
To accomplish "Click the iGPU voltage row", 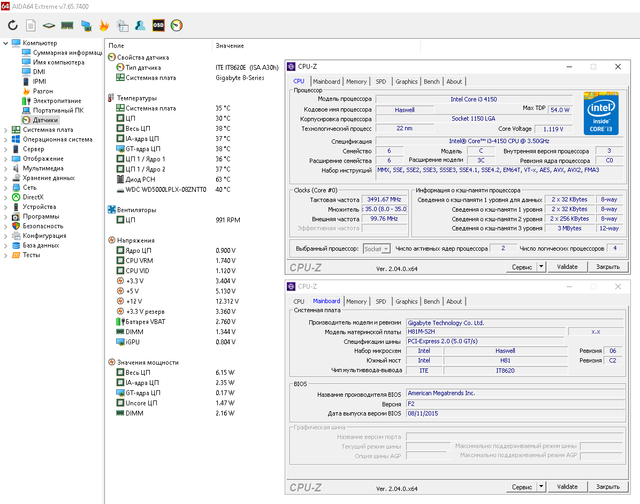I will [x=176, y=342].
